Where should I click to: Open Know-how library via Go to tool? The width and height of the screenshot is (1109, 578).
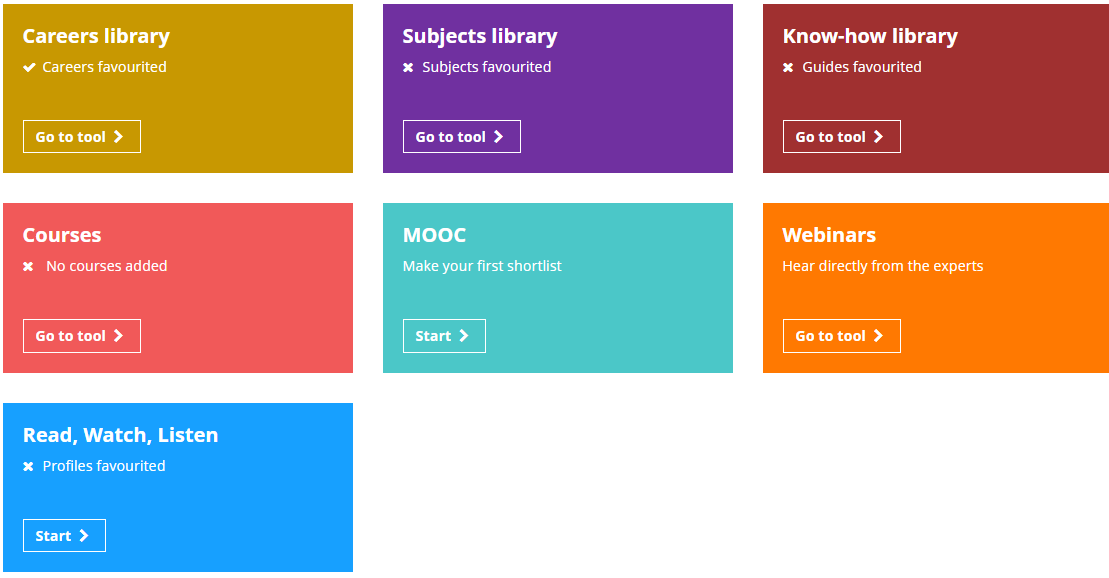coord(842,137)
